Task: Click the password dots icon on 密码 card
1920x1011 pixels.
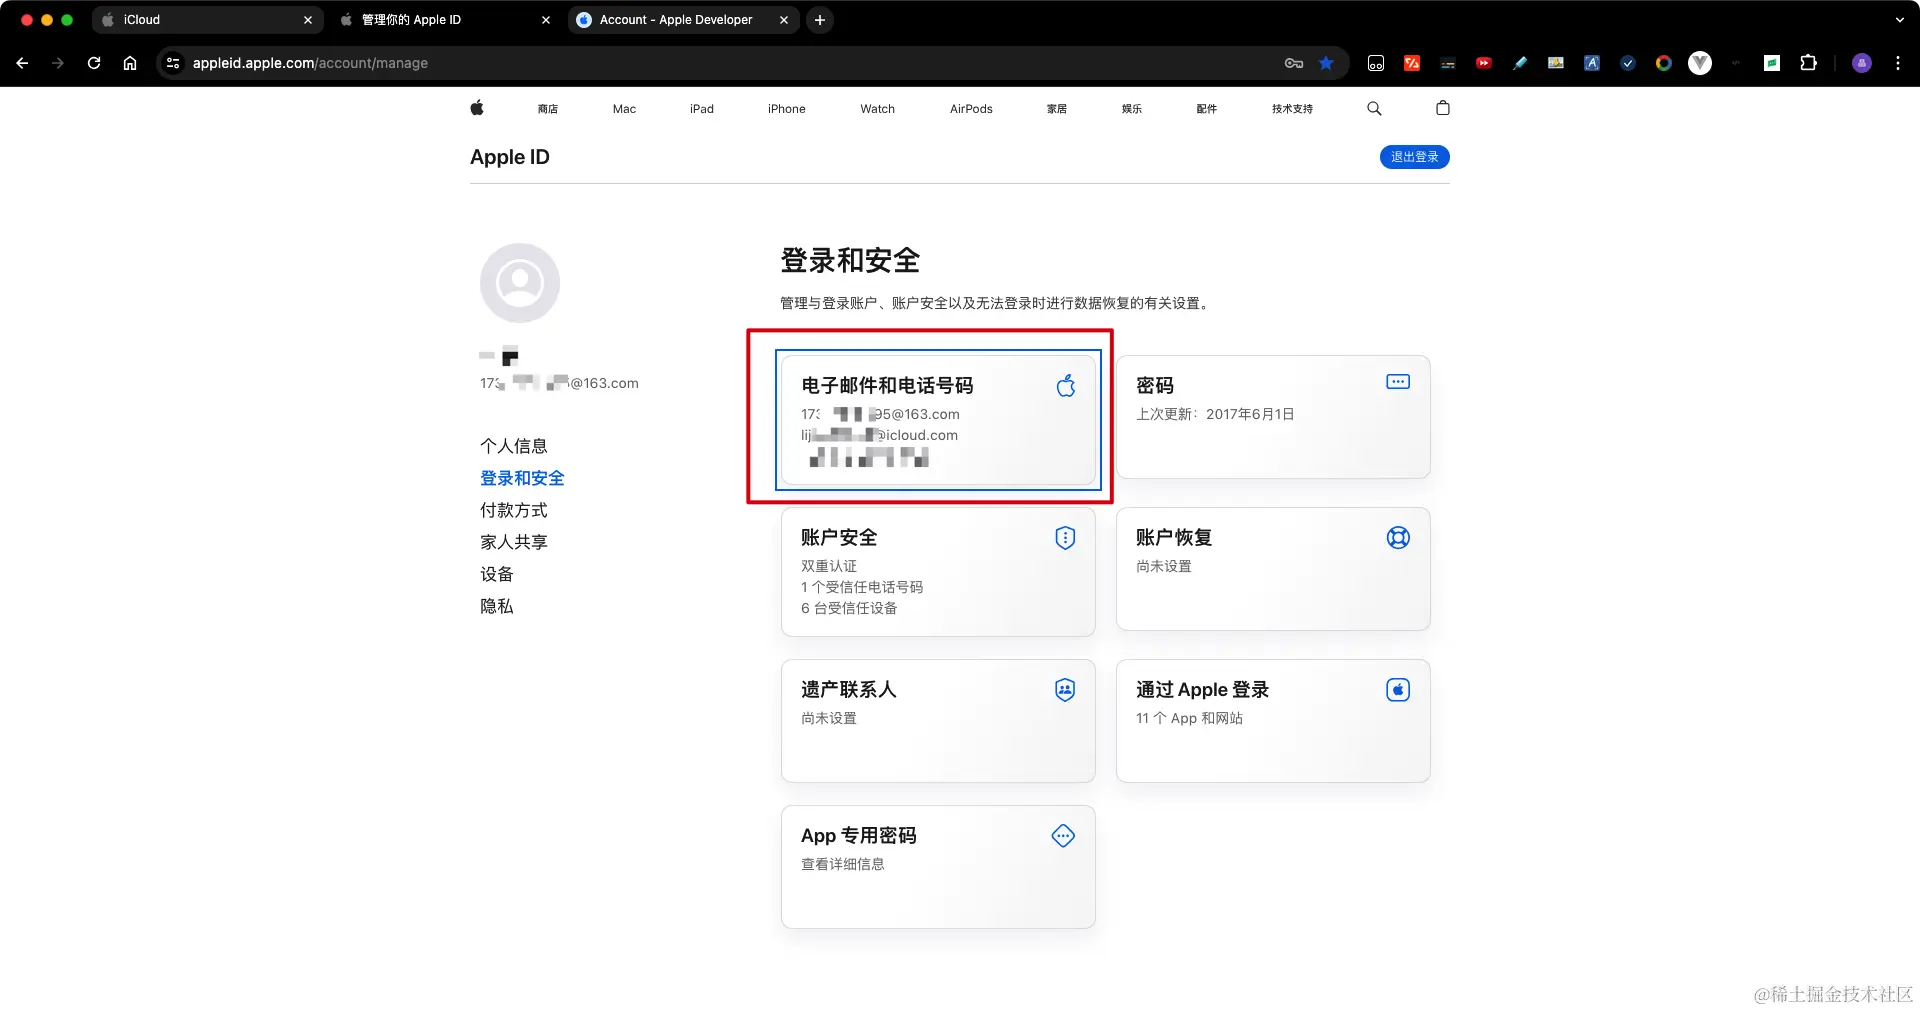Action: coord(1398,382)
